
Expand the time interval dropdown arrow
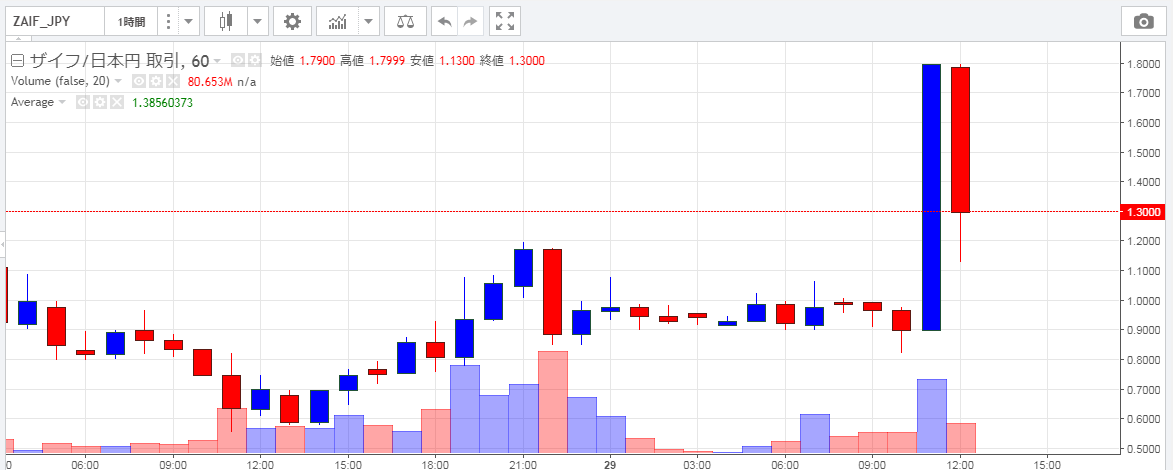(189, 22)
